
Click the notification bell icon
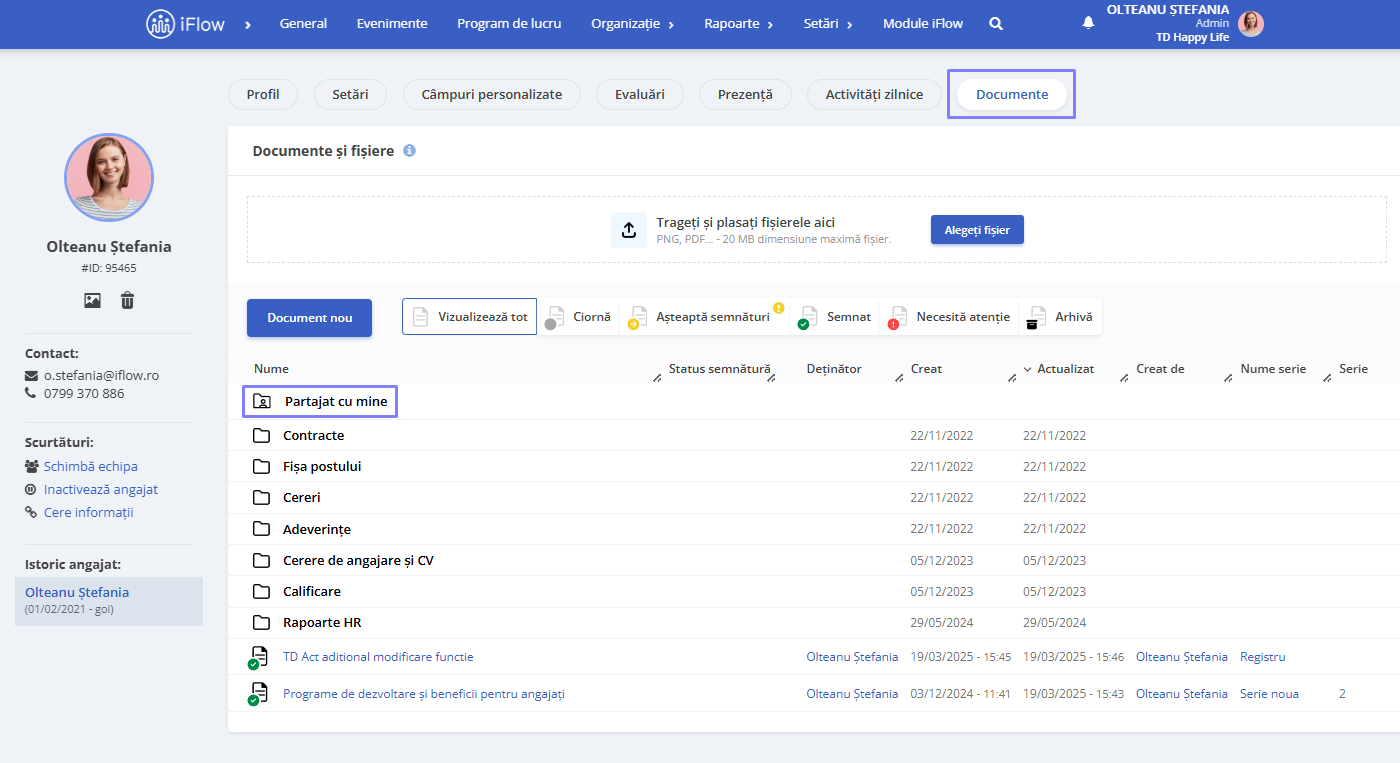point(1088,23)
